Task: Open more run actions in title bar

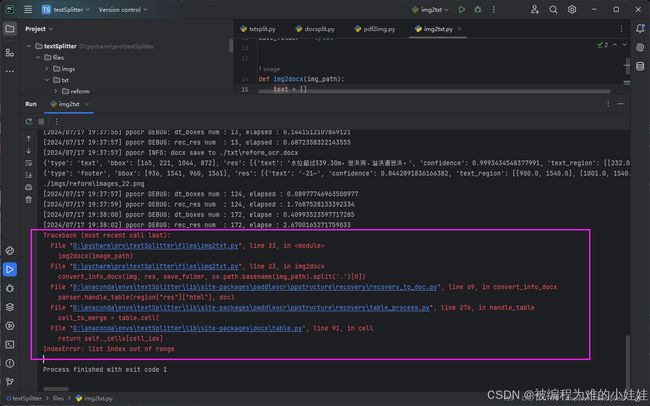Action: click(493, 10)
